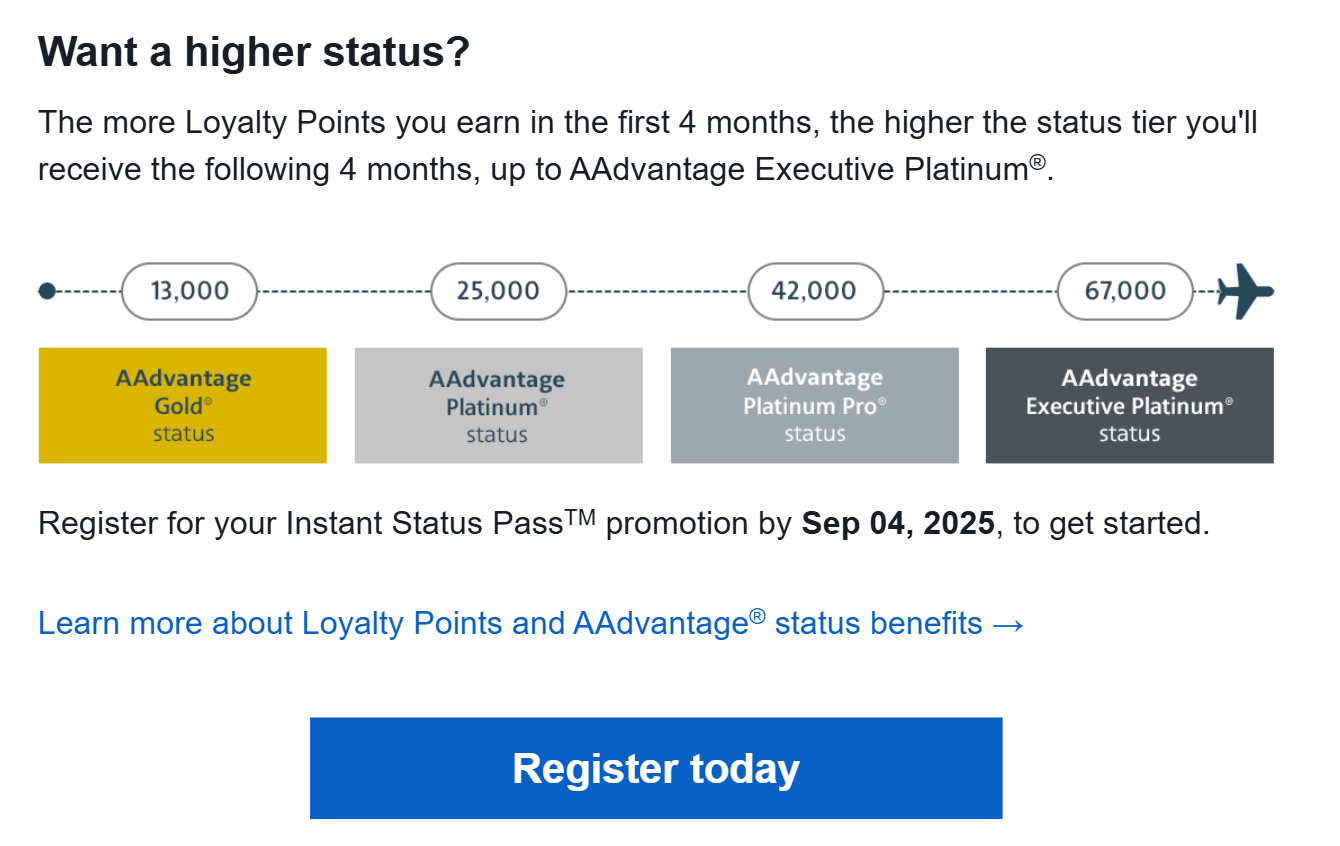Click the dashed line between 42,000 and 67,000
The width and height of the screenshot is (1340, 846).
point(970,291)
